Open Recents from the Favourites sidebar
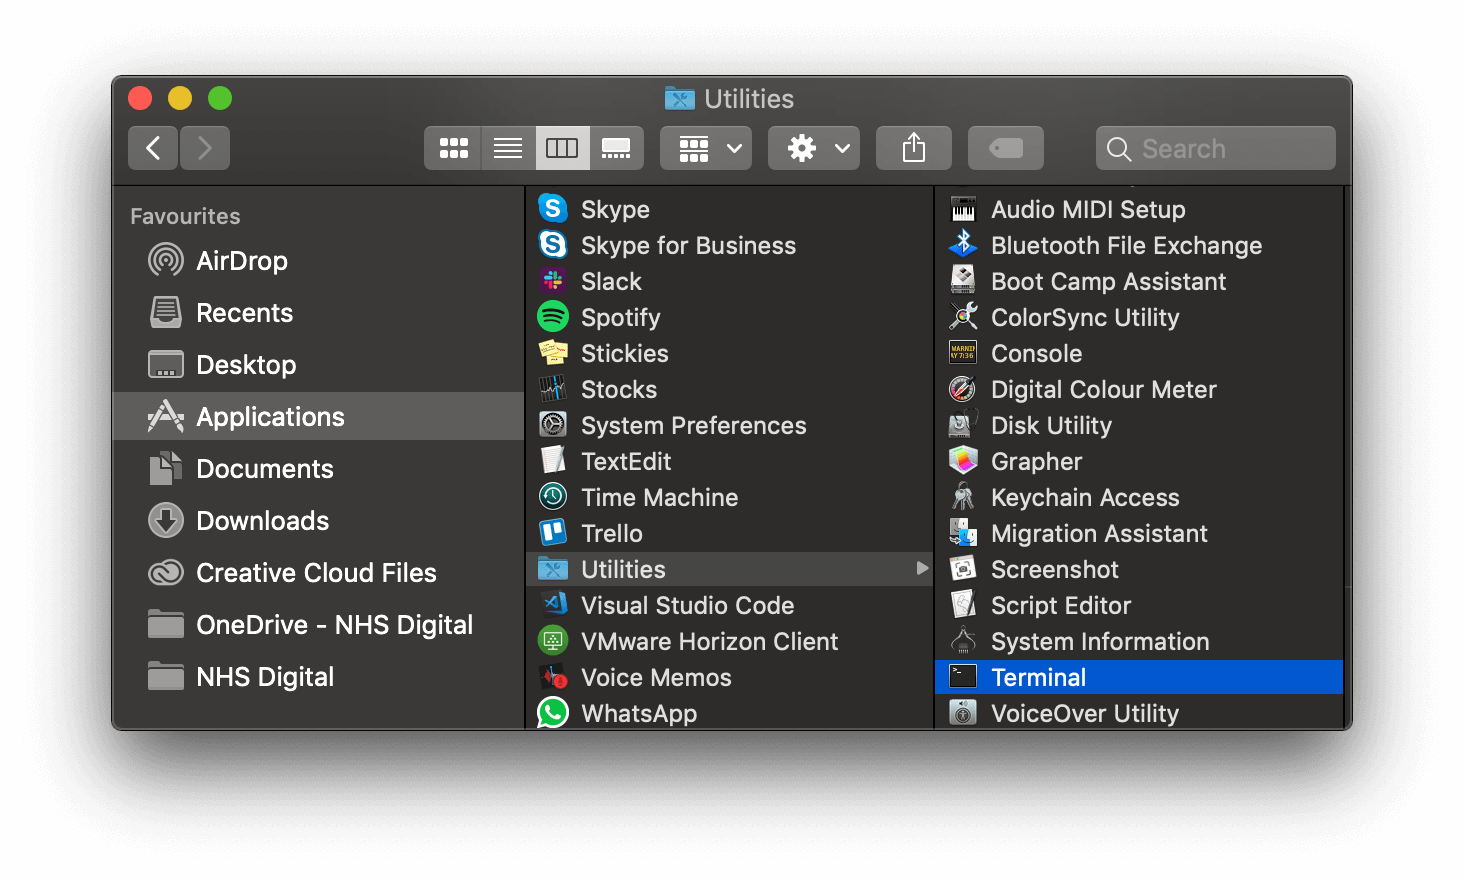The width and height of the screenshot is (1464, 878). pos(244,312)
